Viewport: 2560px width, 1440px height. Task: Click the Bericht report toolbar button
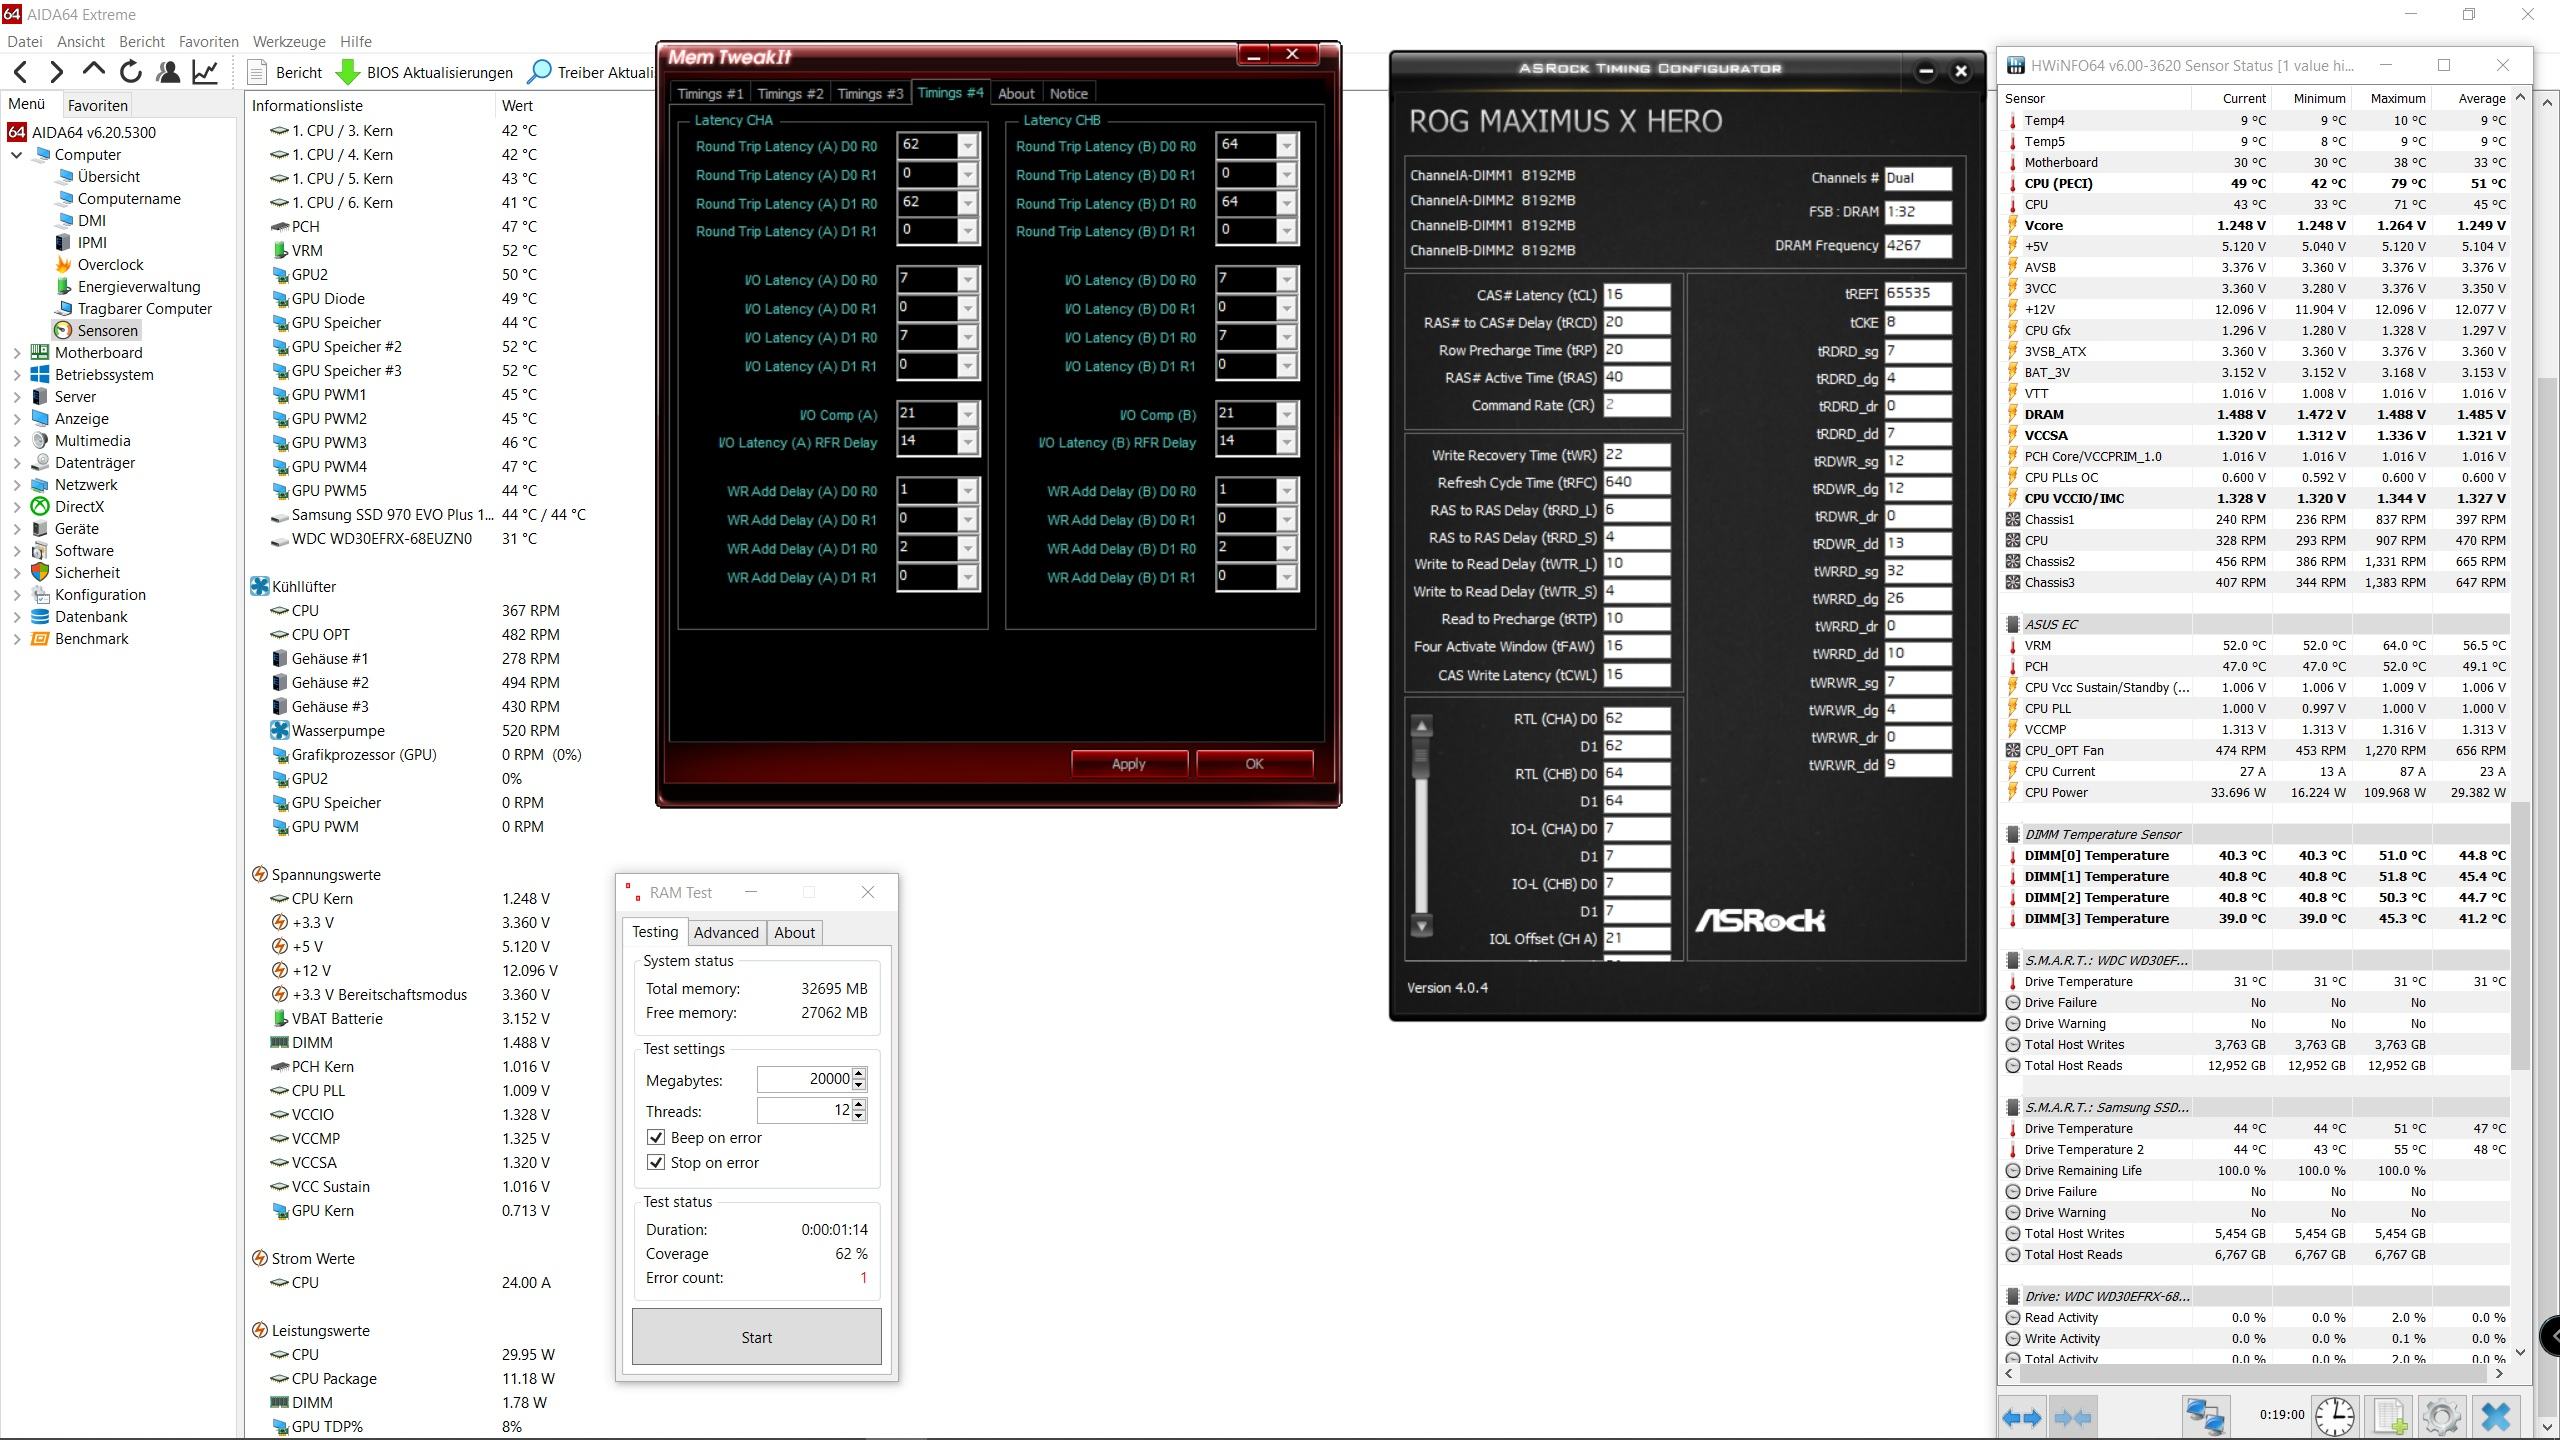click(x=285, y=72)
